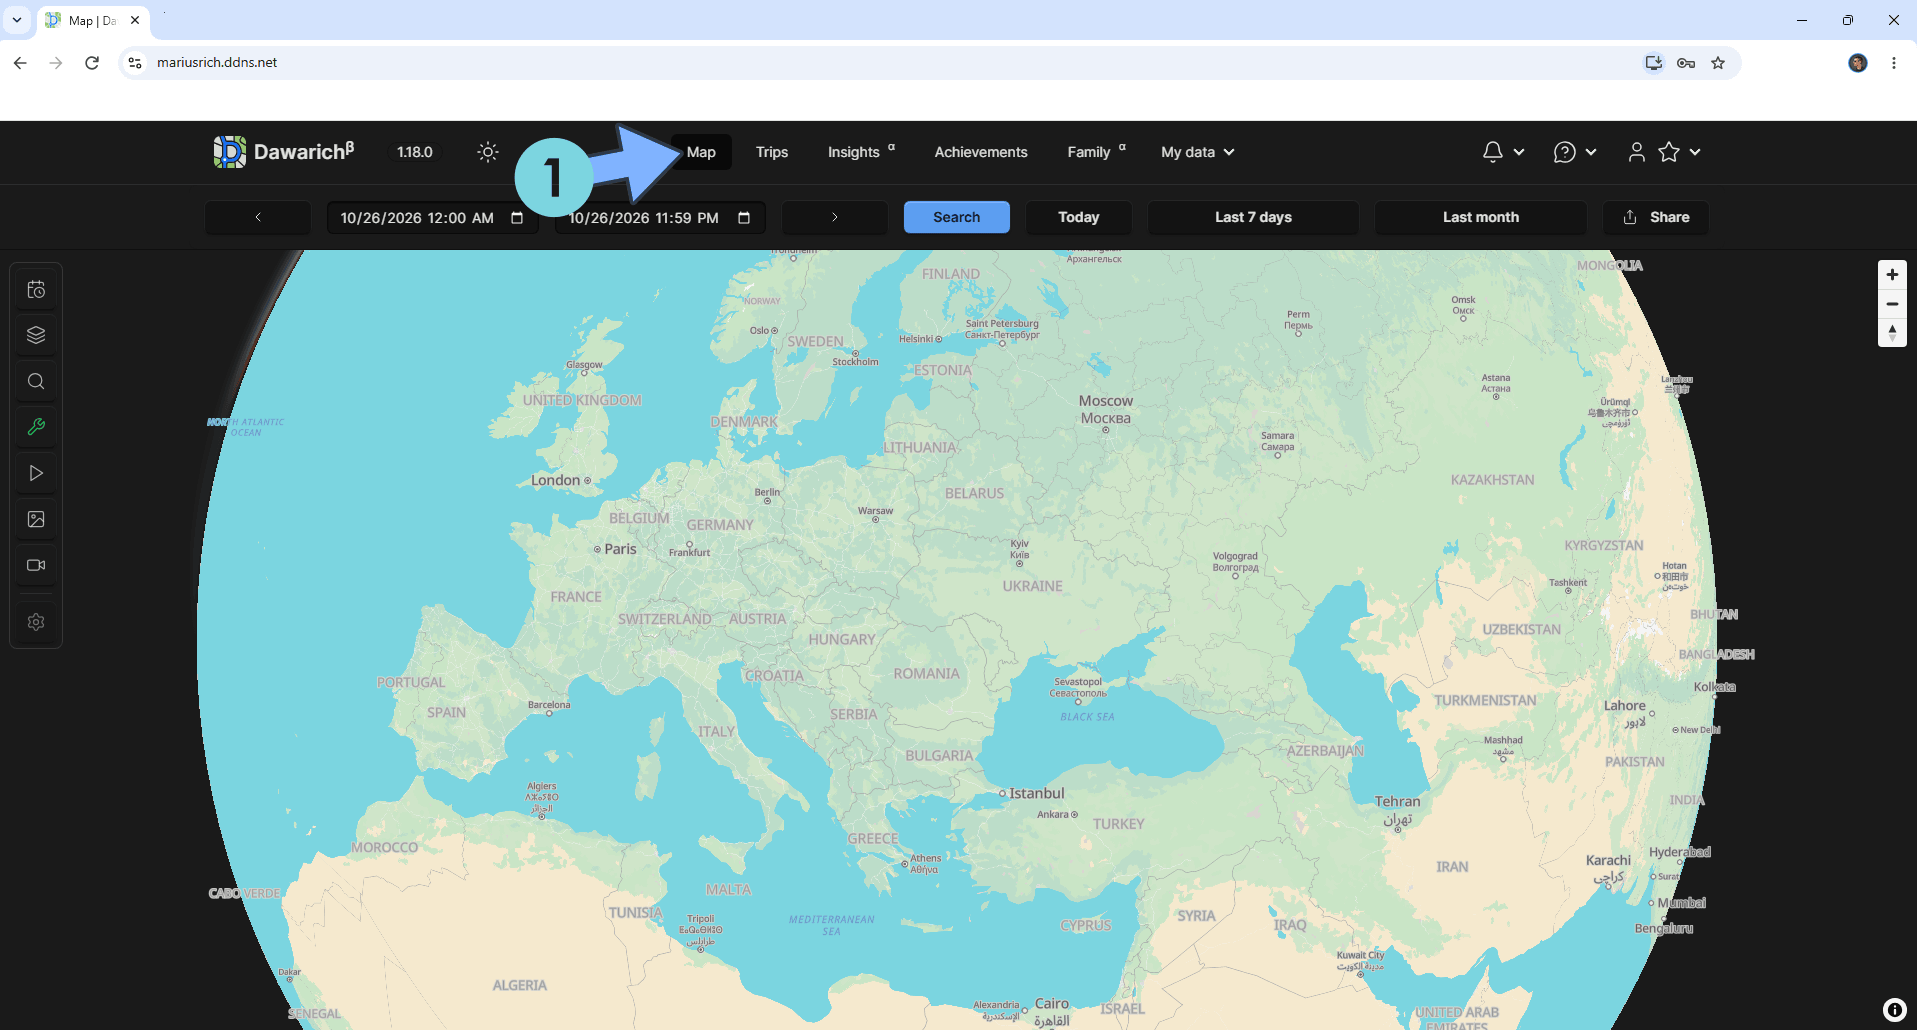Open the Family tab
The height and width of the screenshot is (1030, 1917).
pos(1096,152)
